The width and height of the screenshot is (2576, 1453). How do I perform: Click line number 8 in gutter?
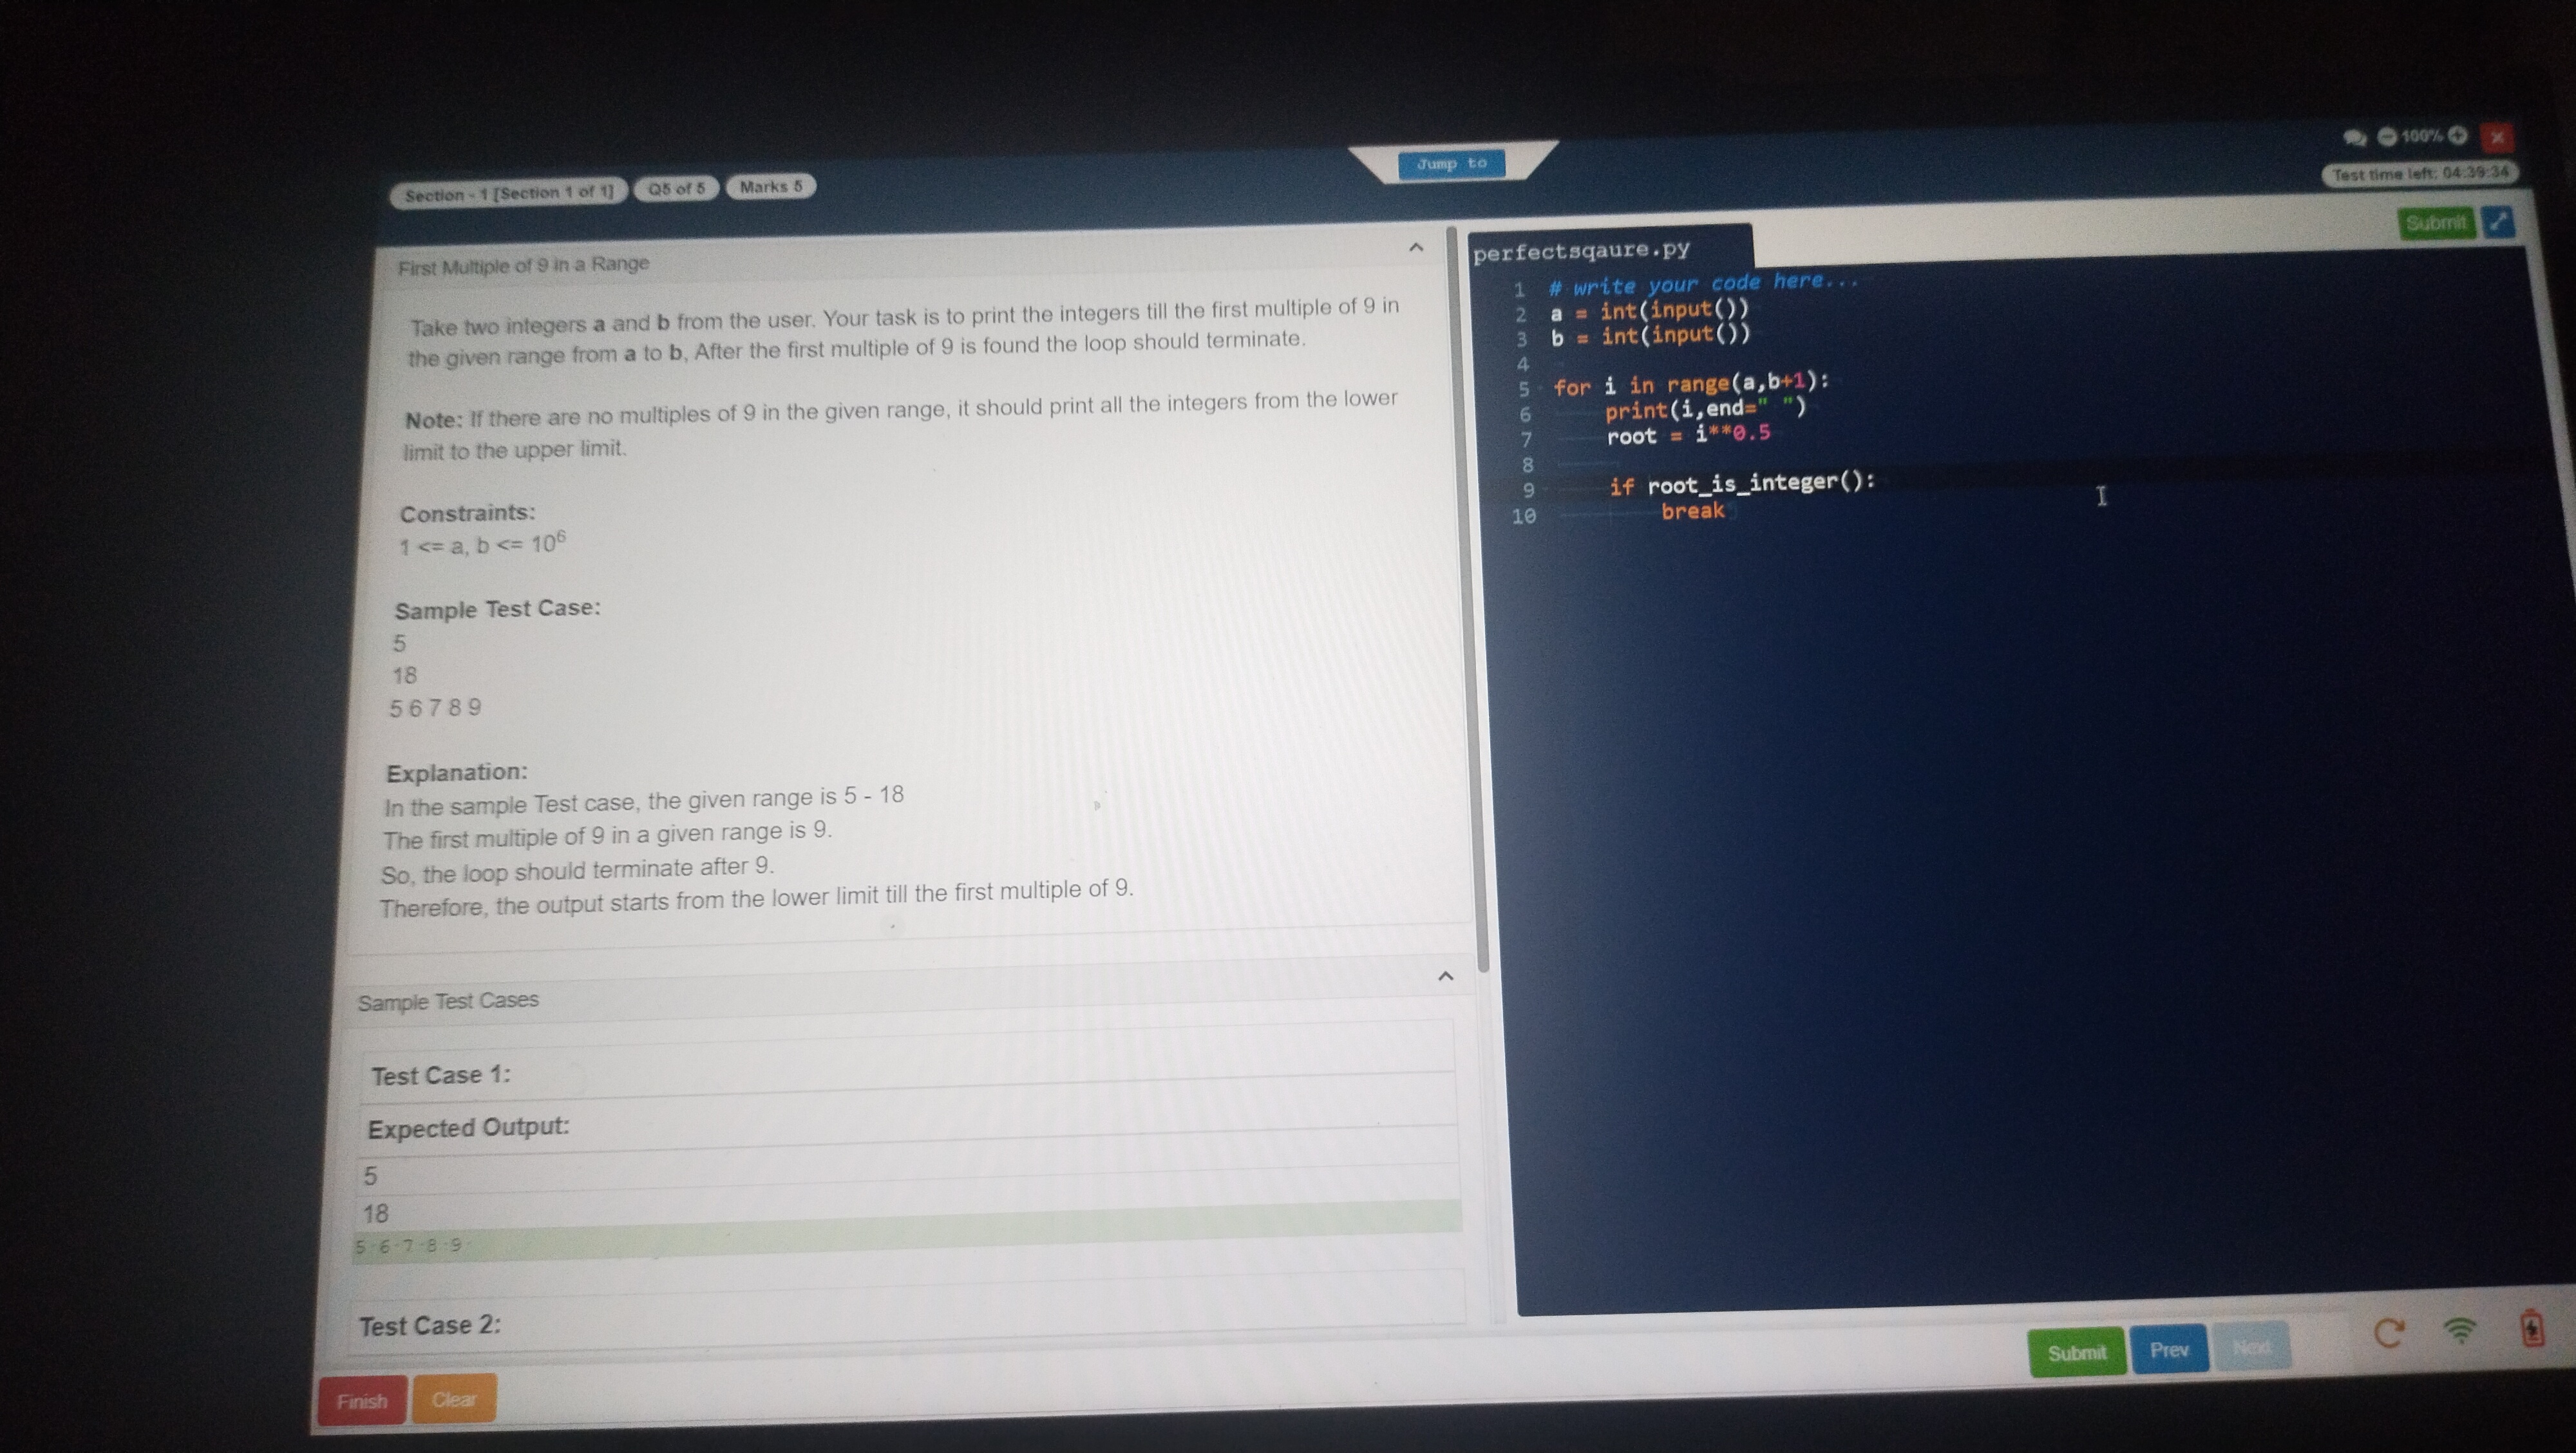[x=1527, y=465]
